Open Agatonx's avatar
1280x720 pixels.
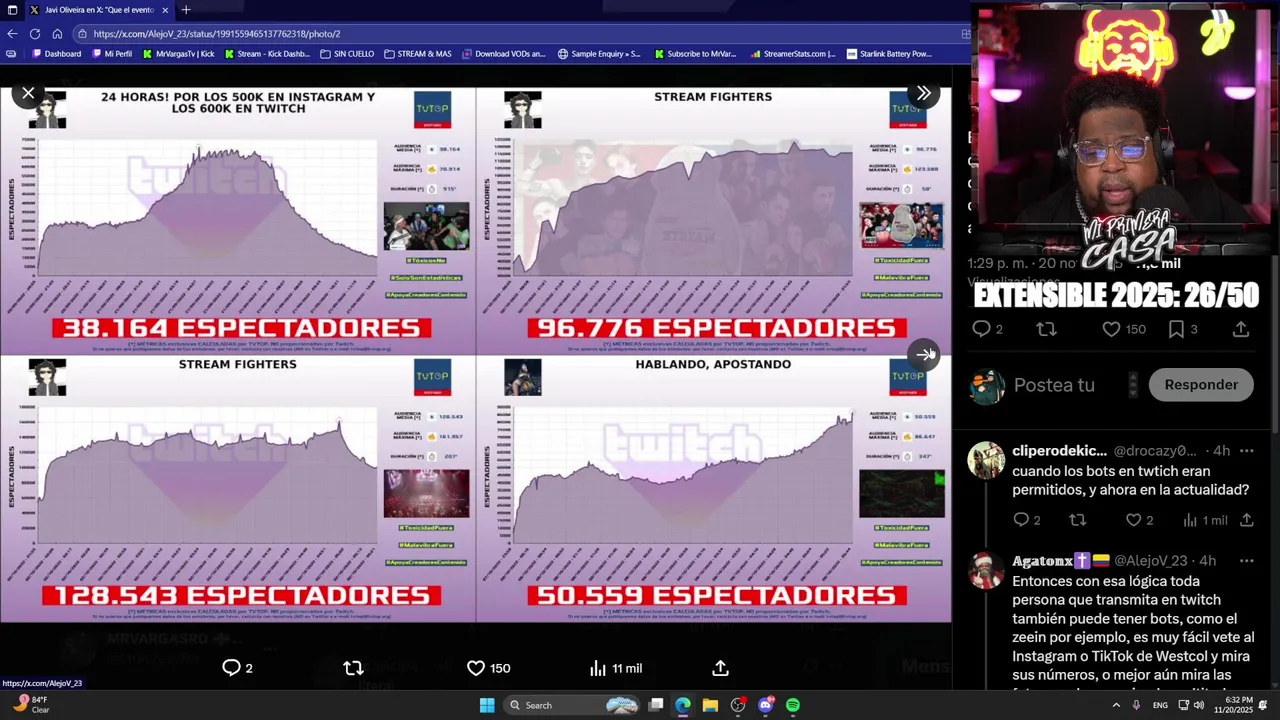coord(986,571)
